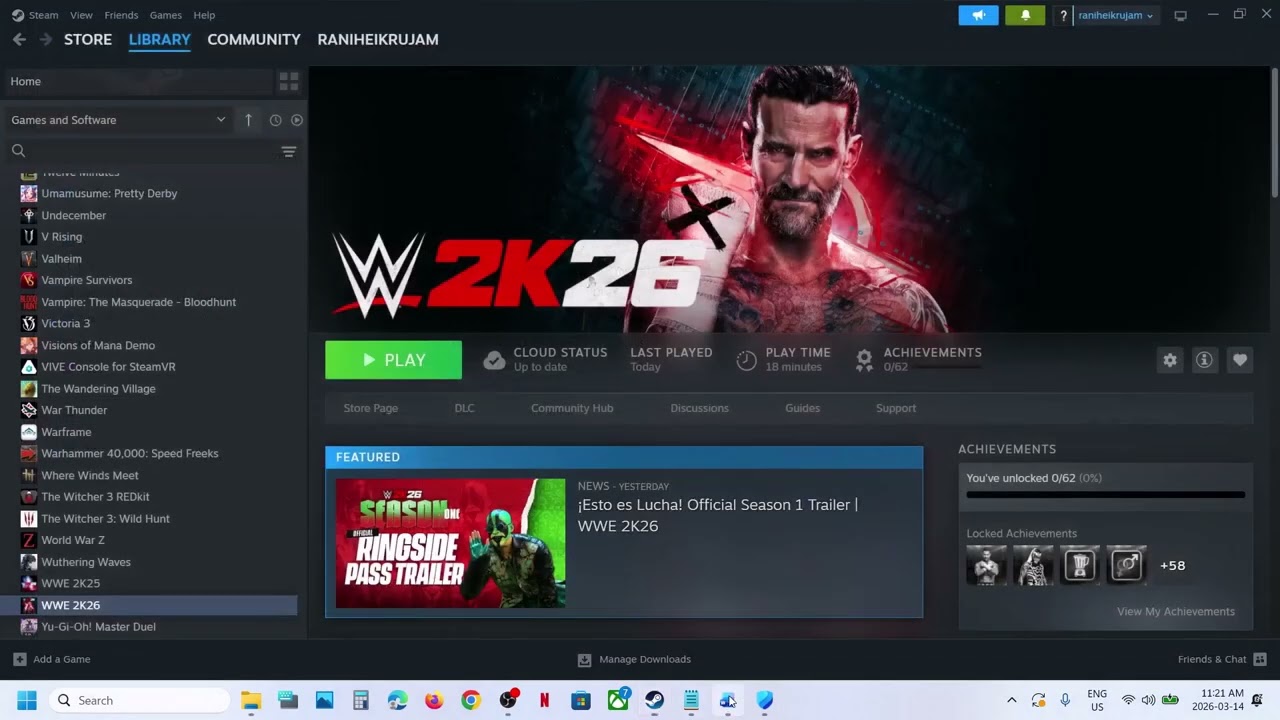
Task: Open advanced filter options icon
Action: click(288, 151)
